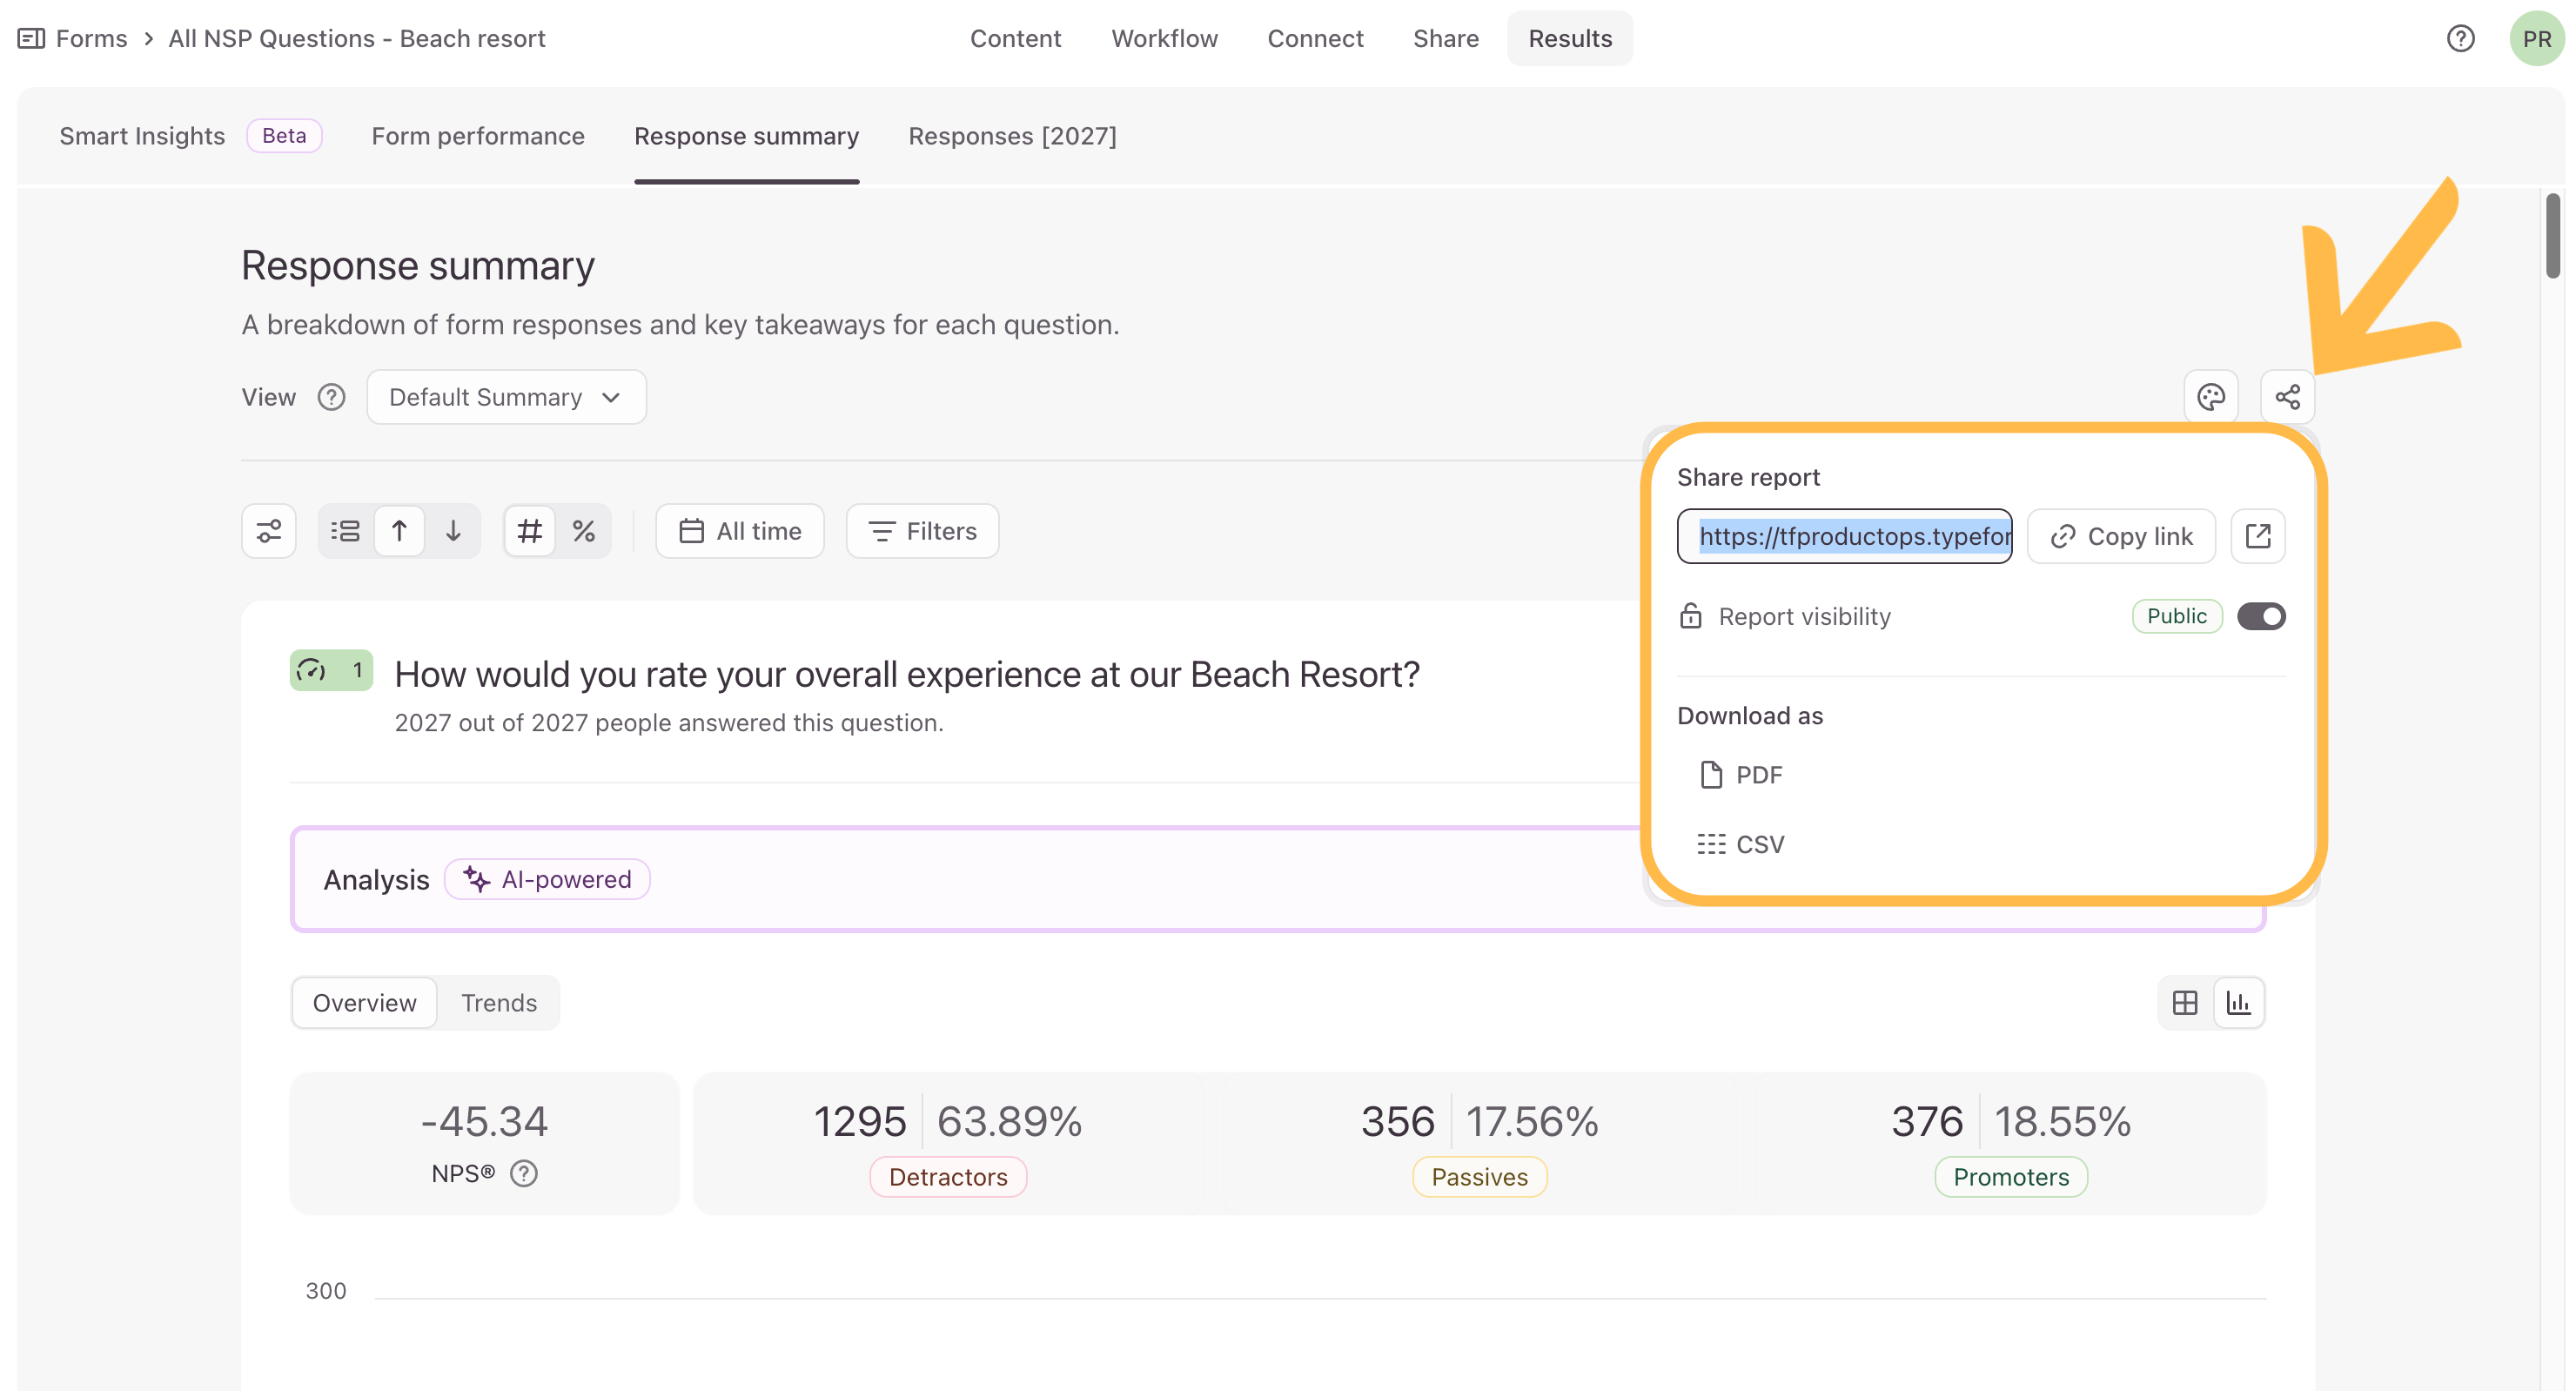Click the Promoters label
The width and height of the screenshot is (2576, 1391).
[2011, 1177]
